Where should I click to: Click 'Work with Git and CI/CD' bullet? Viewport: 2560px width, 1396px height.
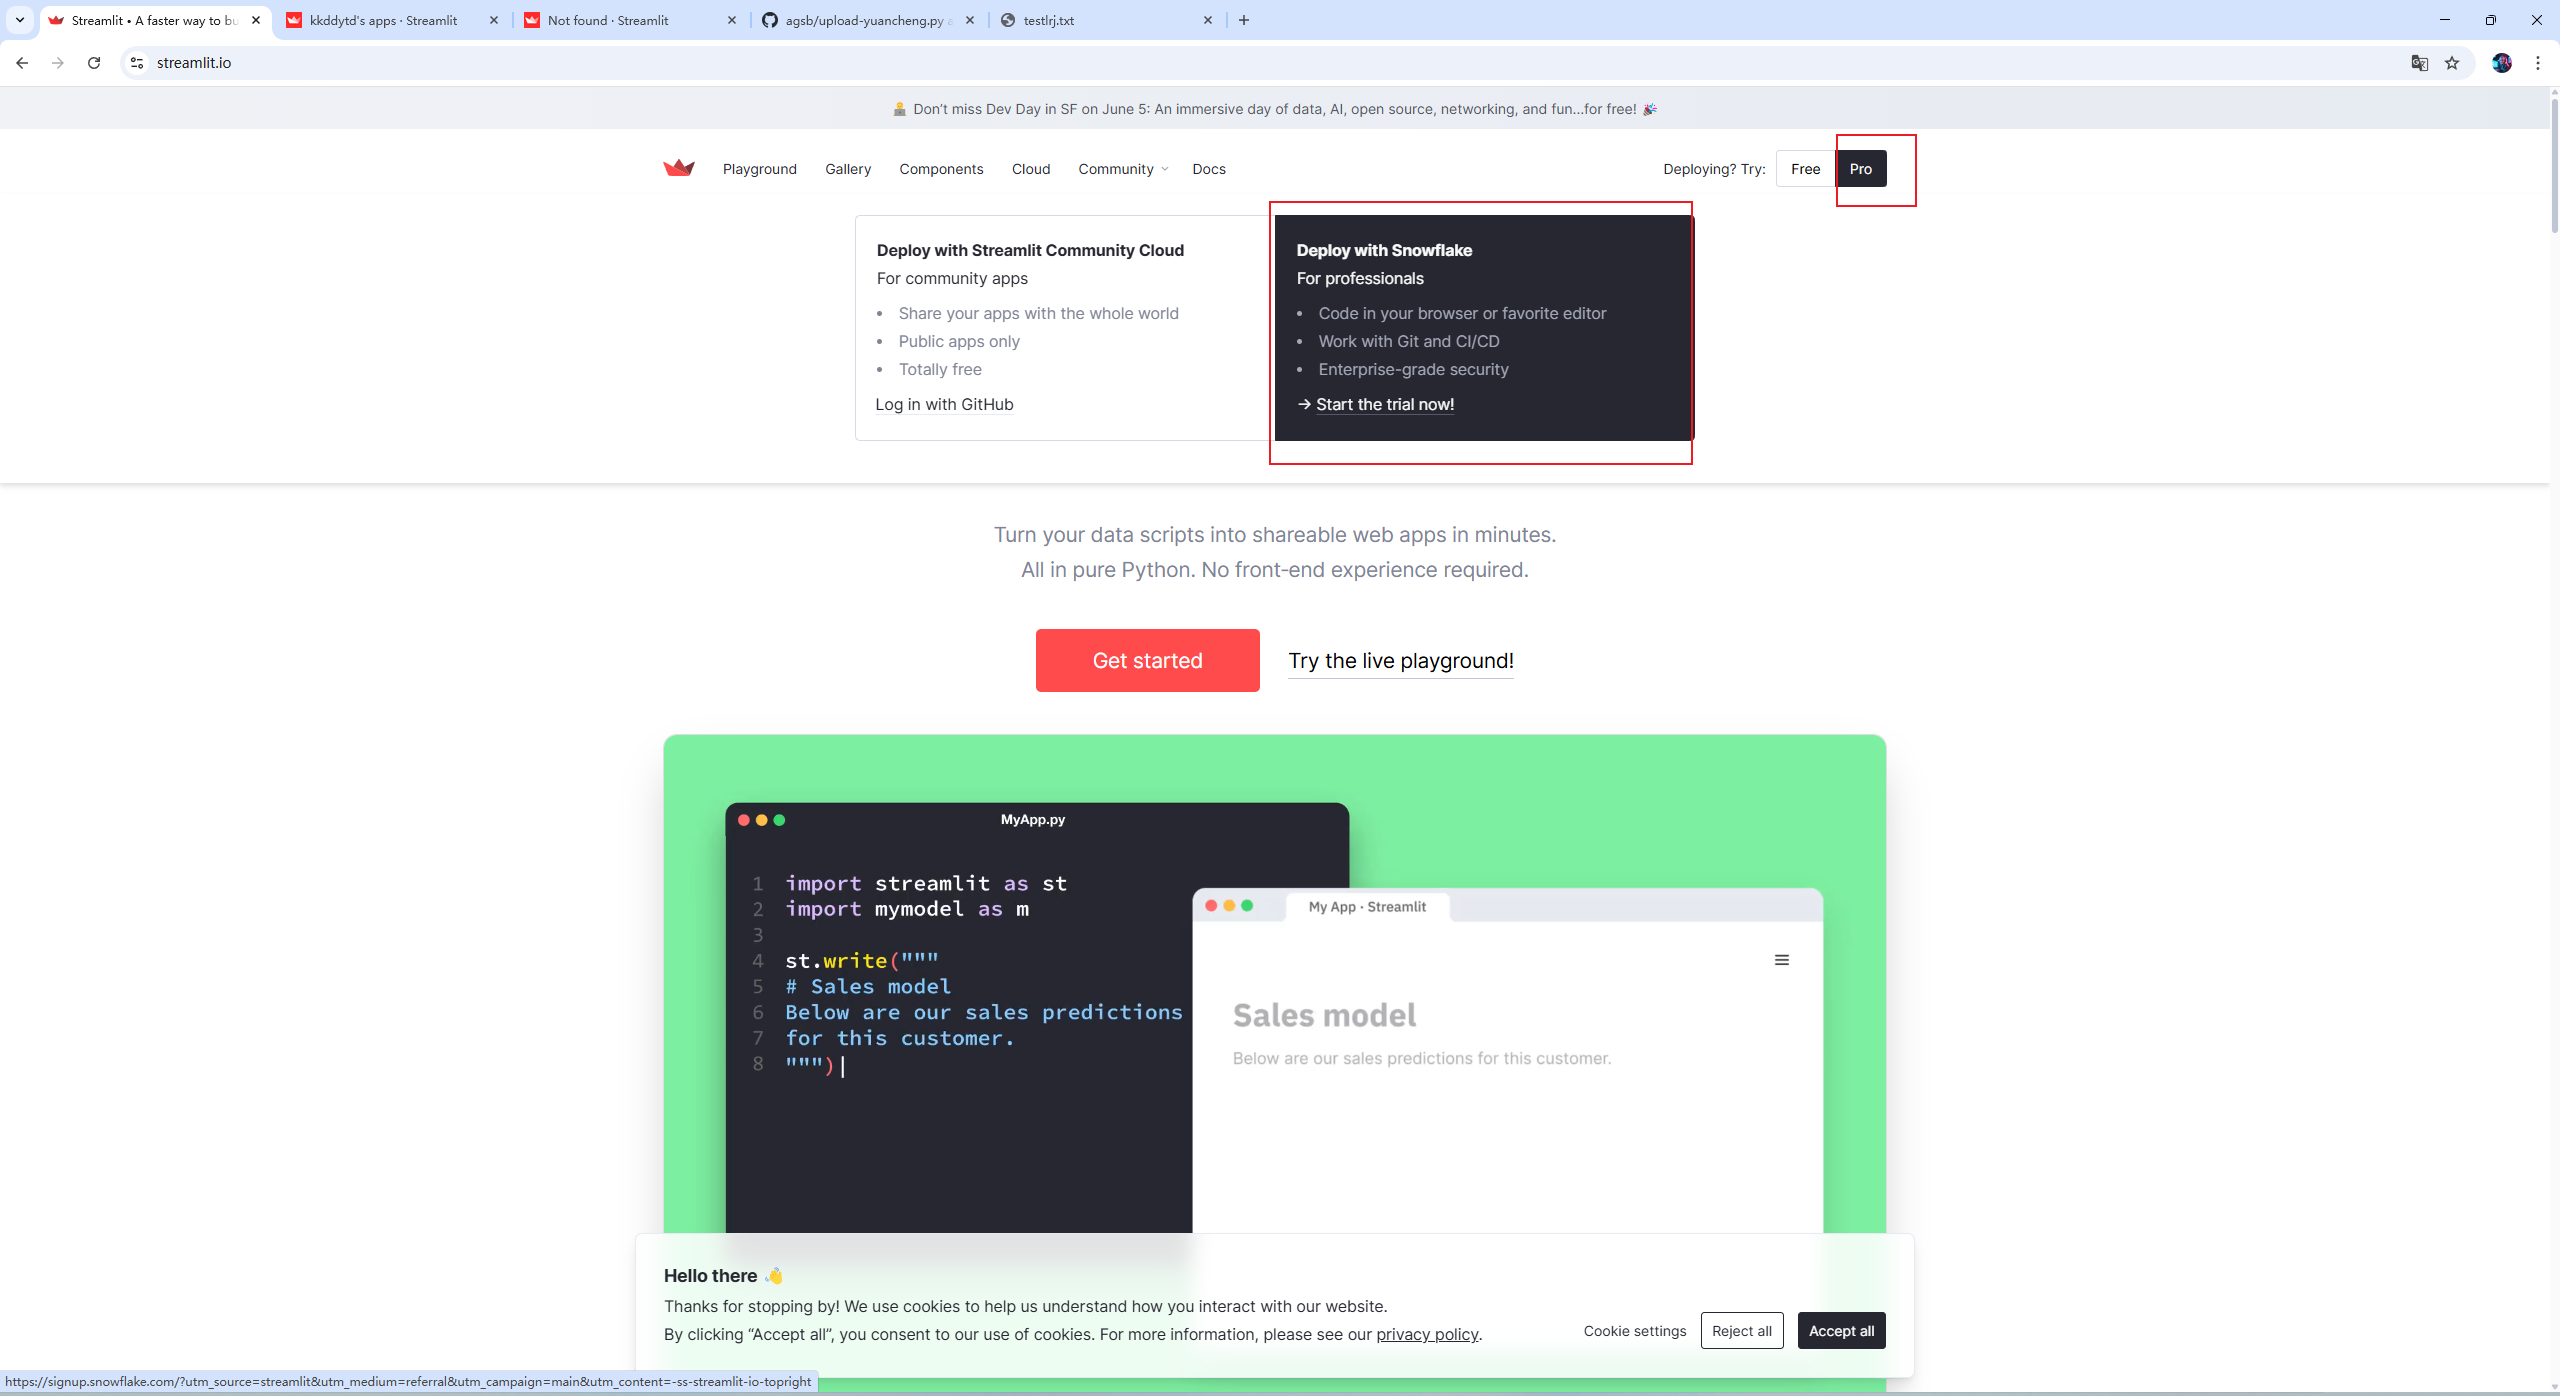(x=1409, y=341)
